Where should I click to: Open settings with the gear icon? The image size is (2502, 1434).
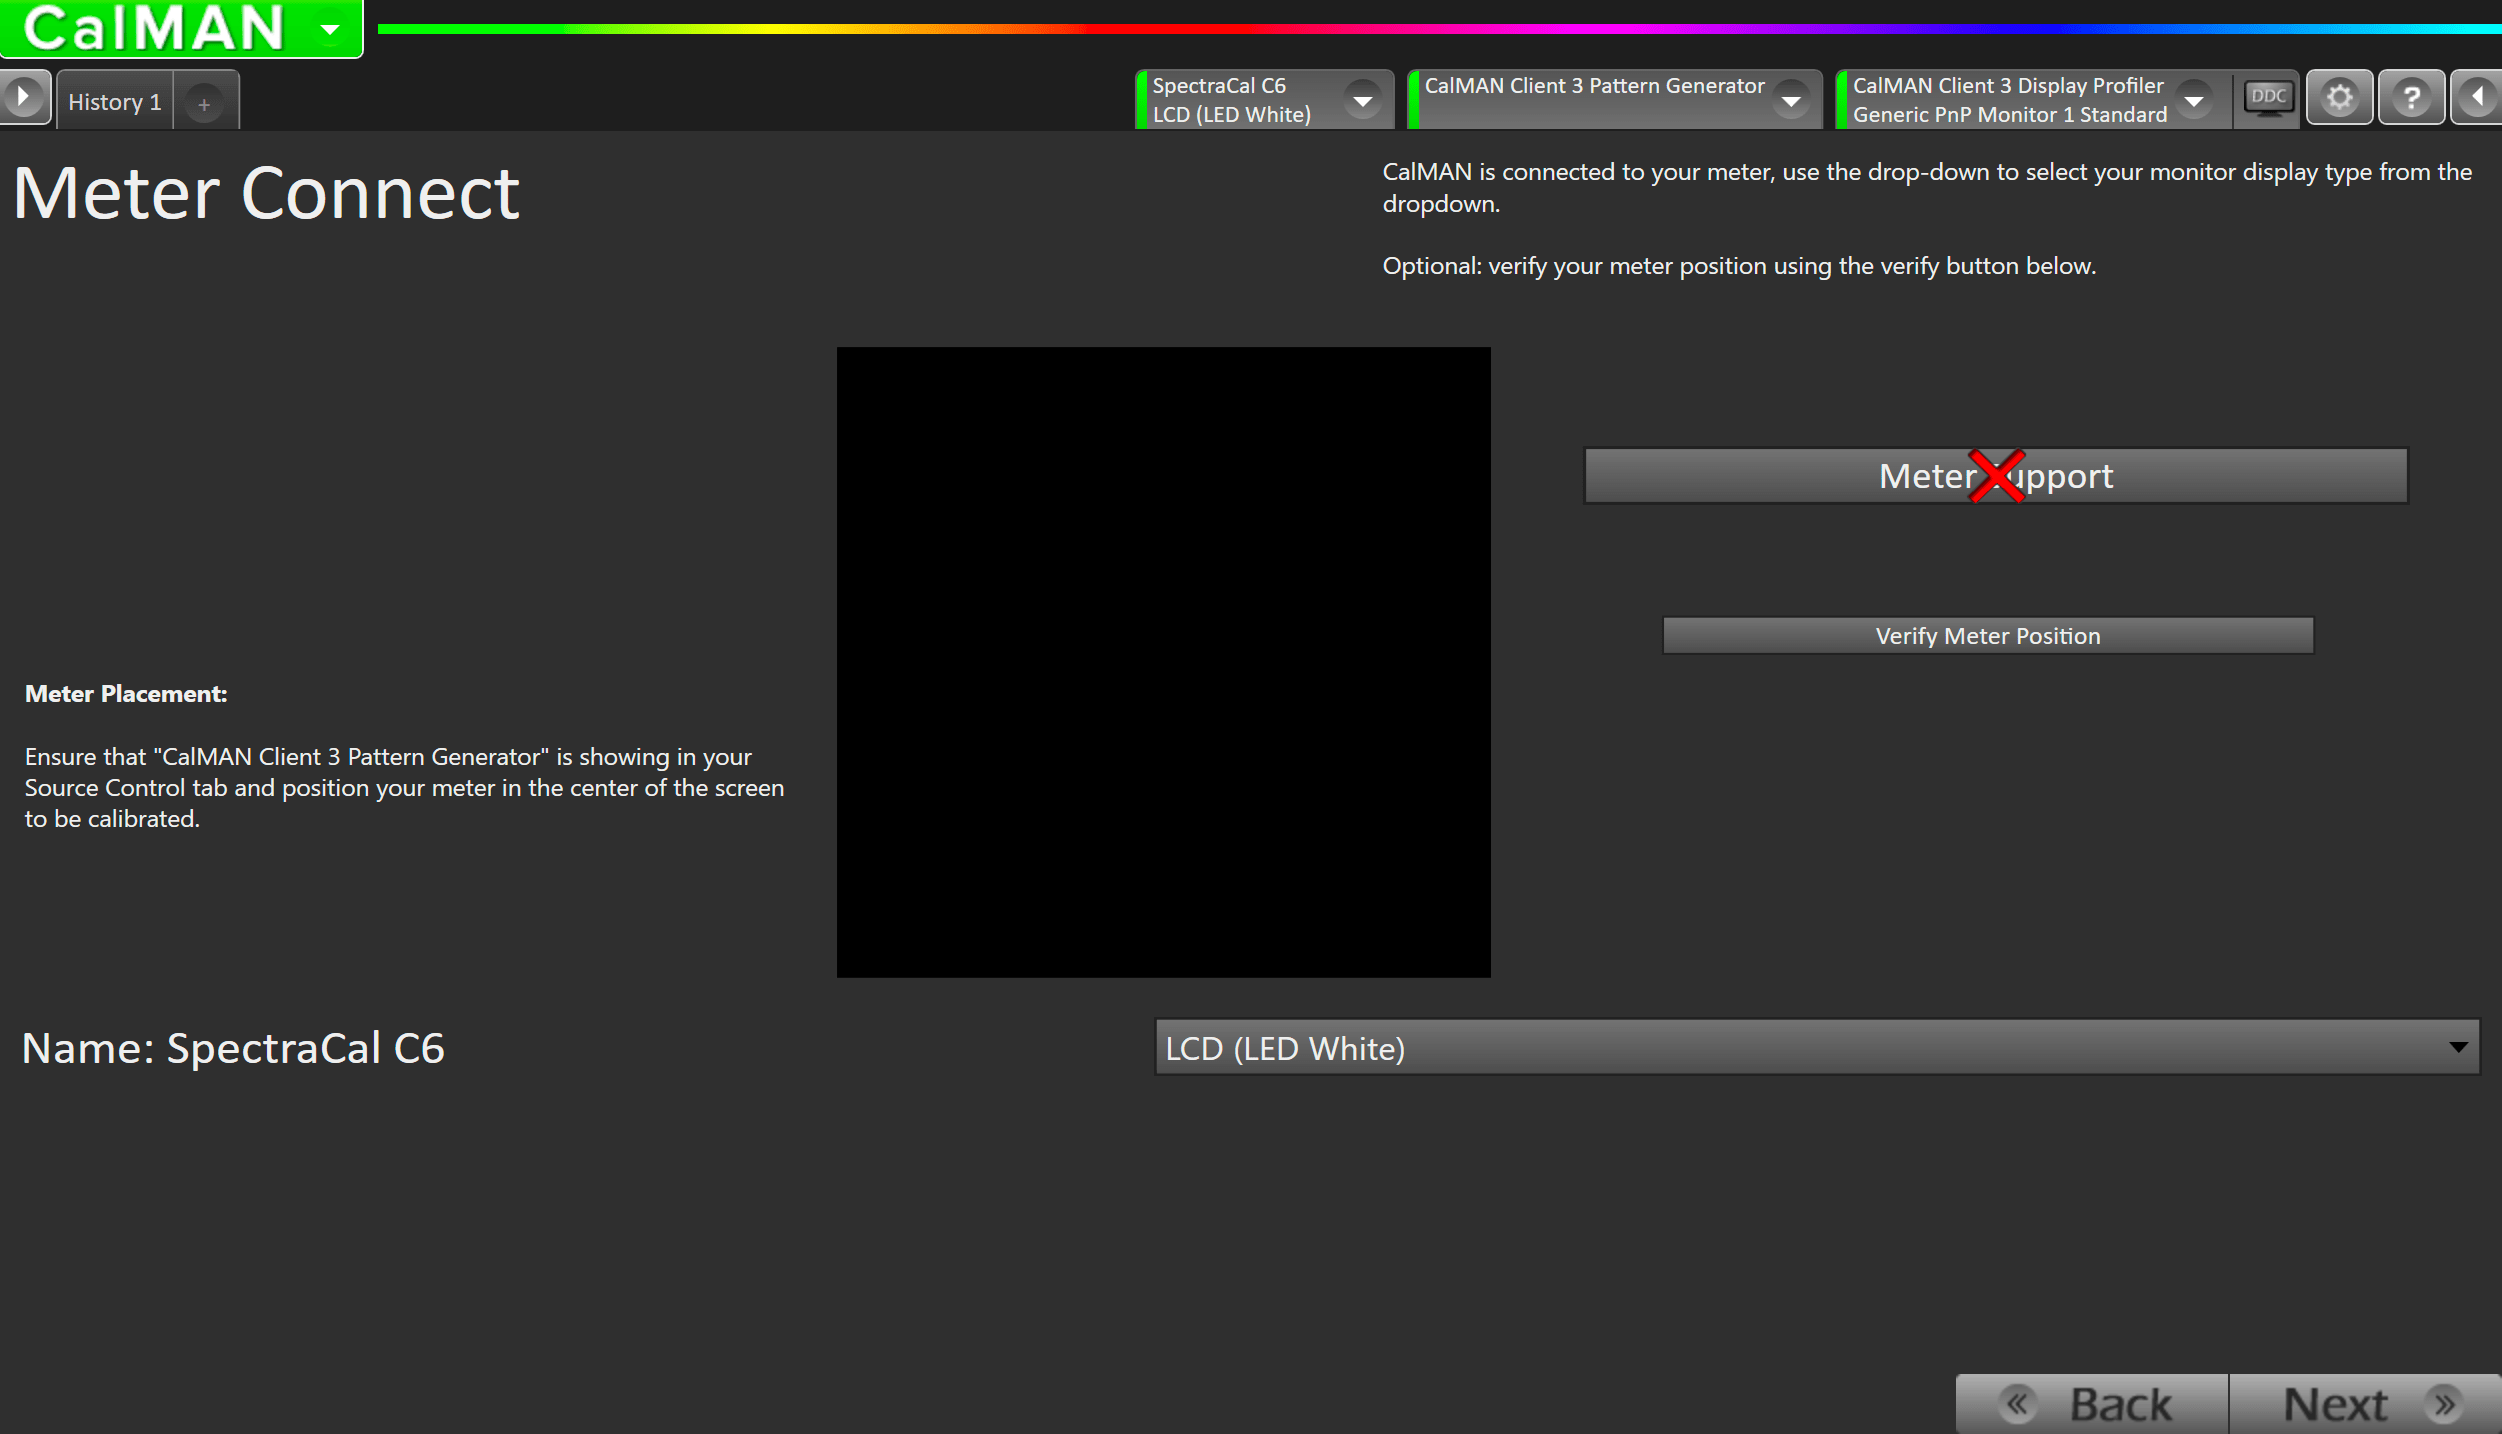click(2339, 98)
